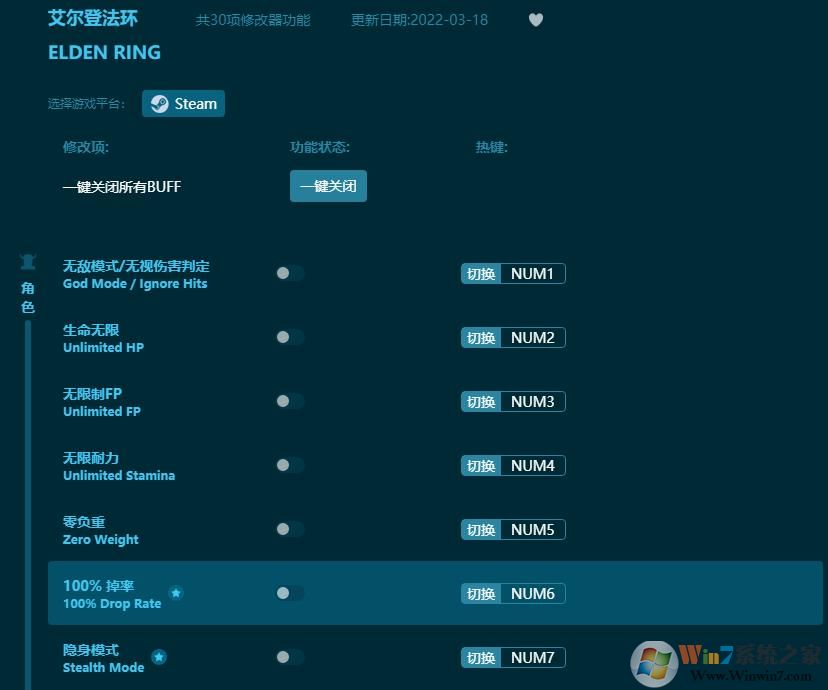The width and height of the screenshot is (828, 690).
Task: Enable the Unlimited FP toggle
Action: 289,401
